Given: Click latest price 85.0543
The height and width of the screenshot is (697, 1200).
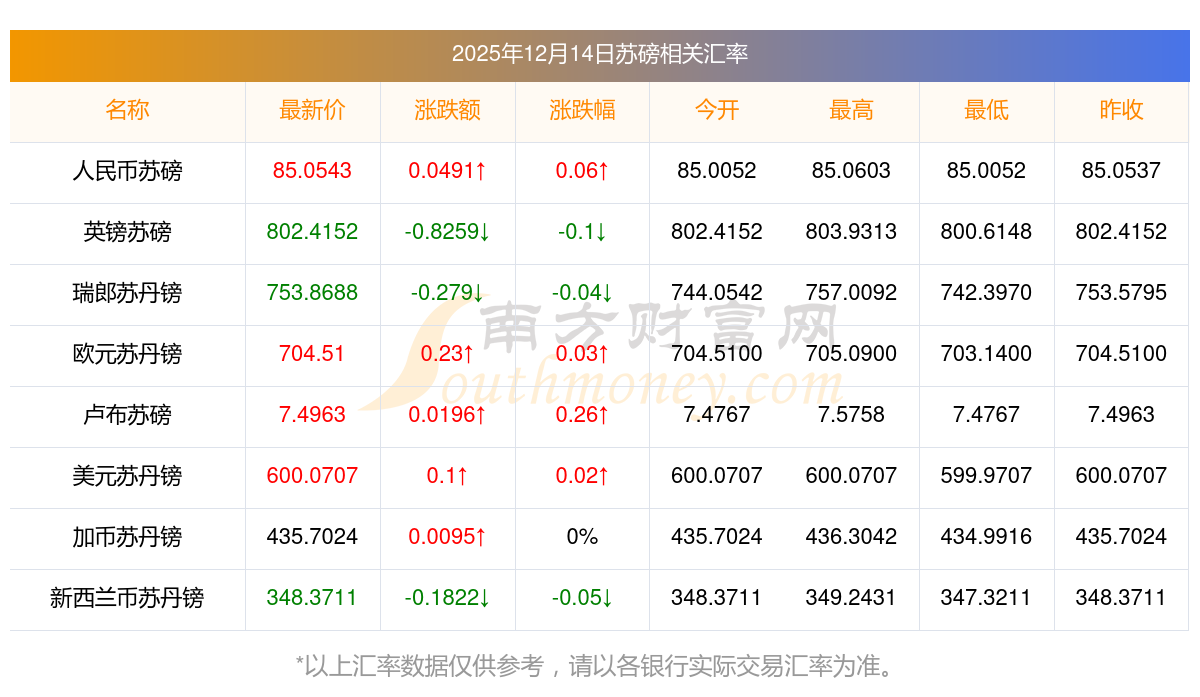Looking at the screenshot, I should click(312, 171).
